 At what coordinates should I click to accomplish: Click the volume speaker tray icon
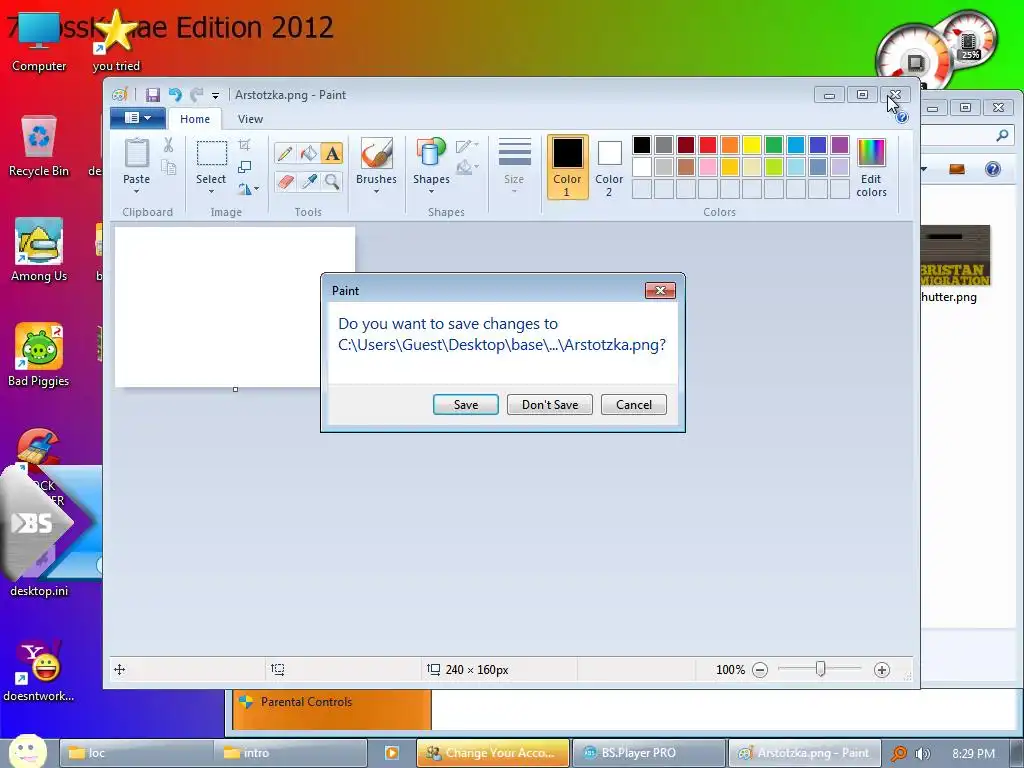(923, 754)
